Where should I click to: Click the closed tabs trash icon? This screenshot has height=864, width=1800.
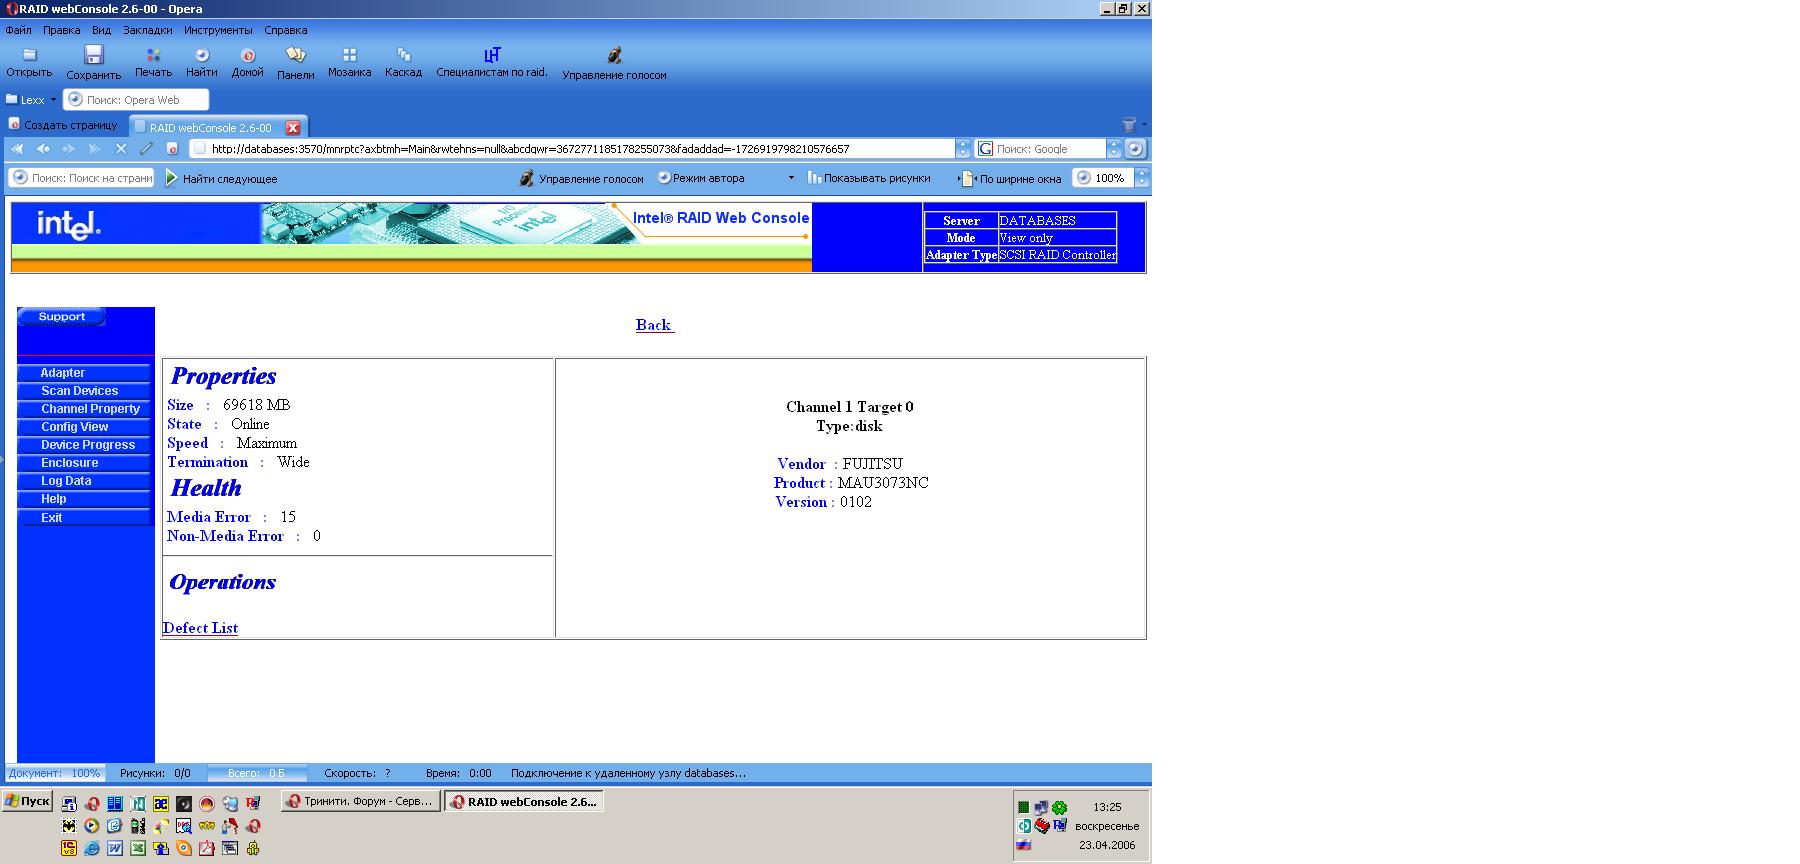pos(1129,125)
